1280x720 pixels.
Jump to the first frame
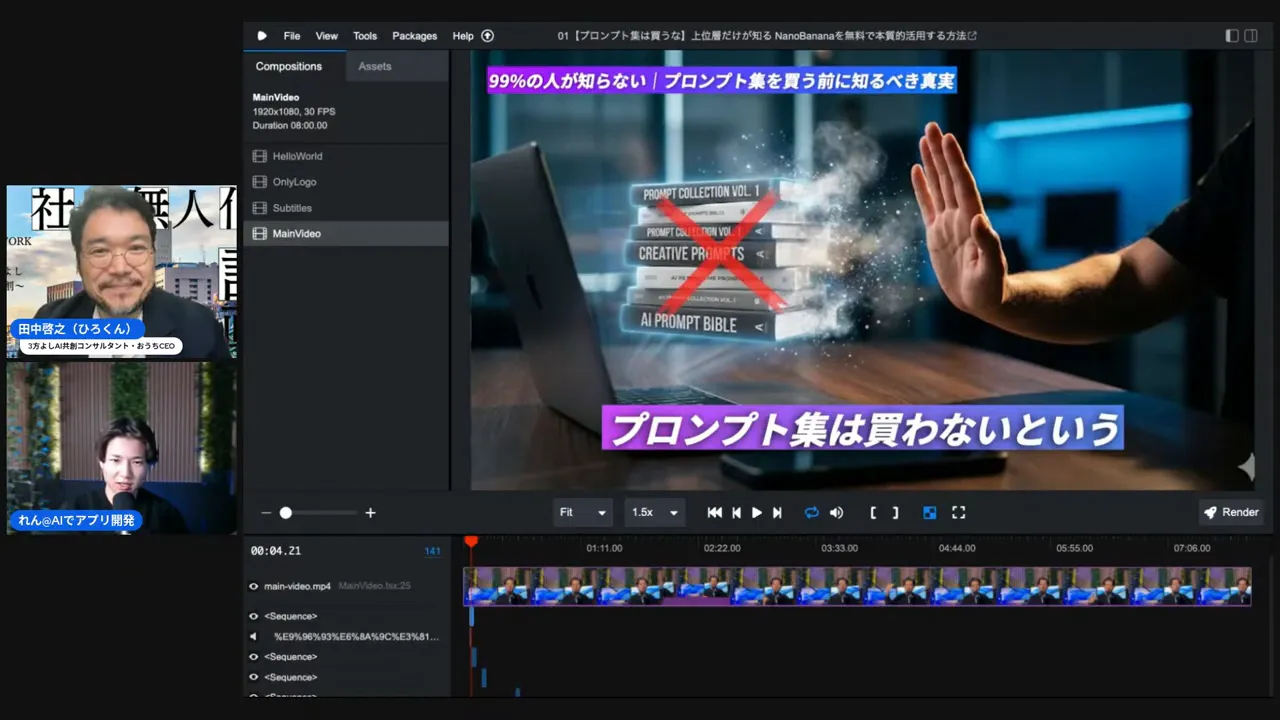point(714,512)
